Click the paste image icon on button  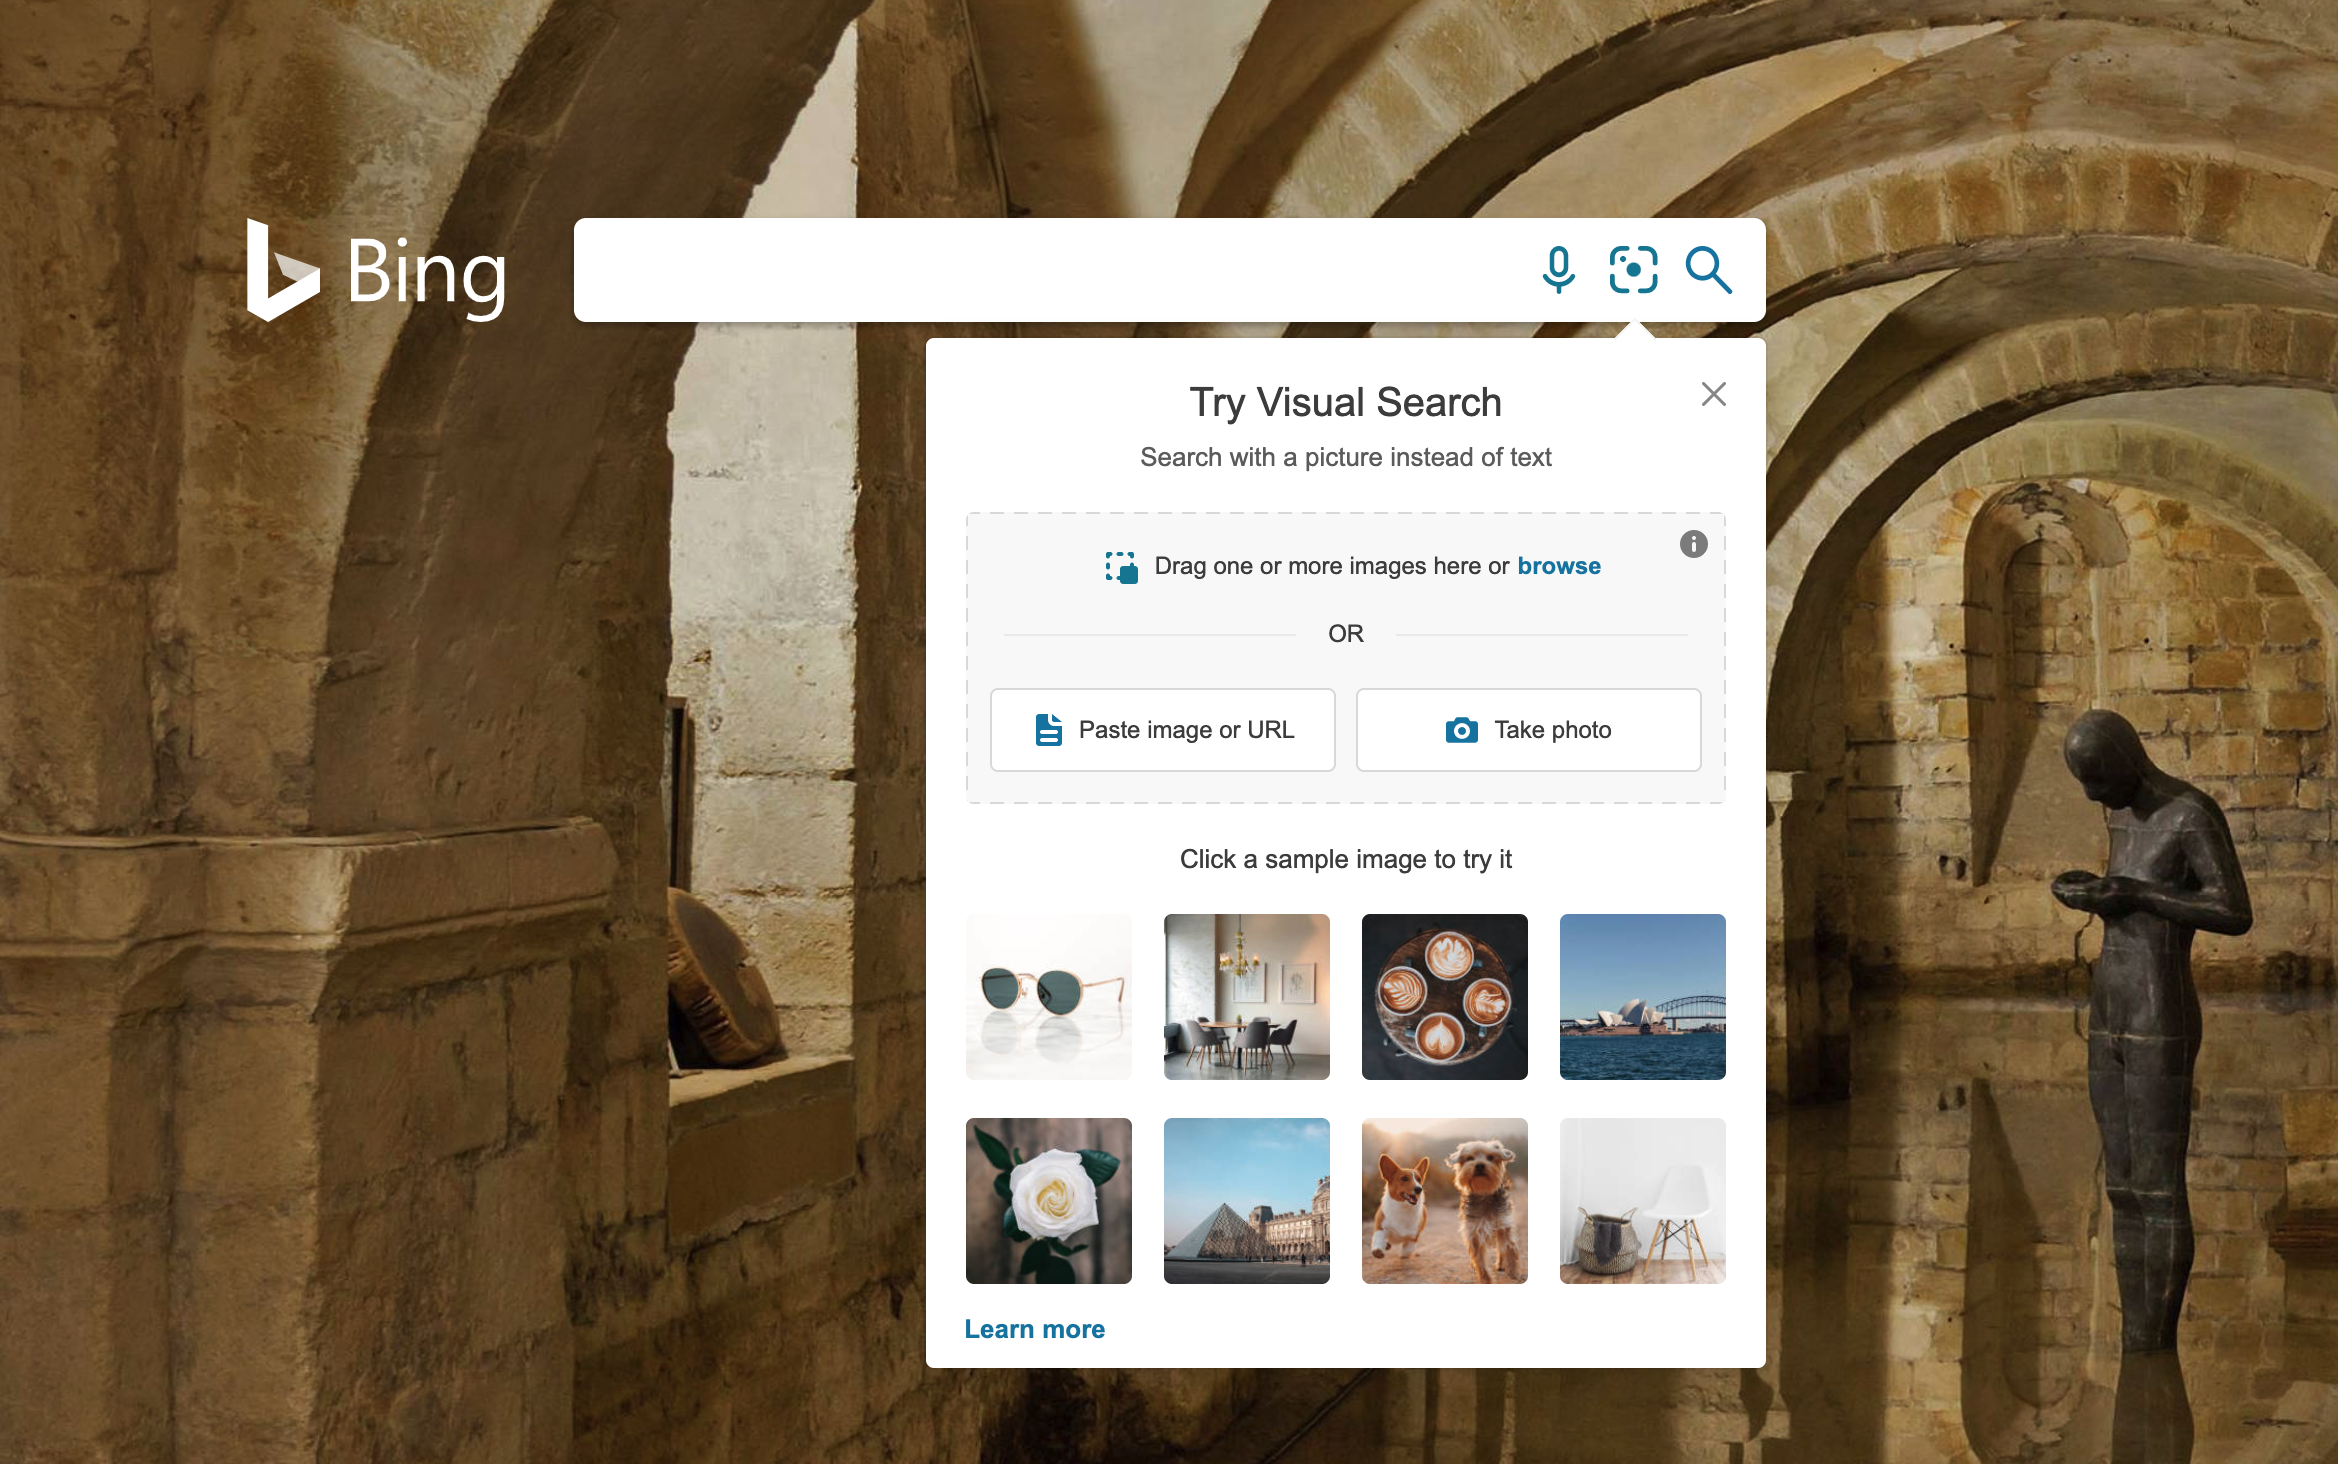point(1046,729)
